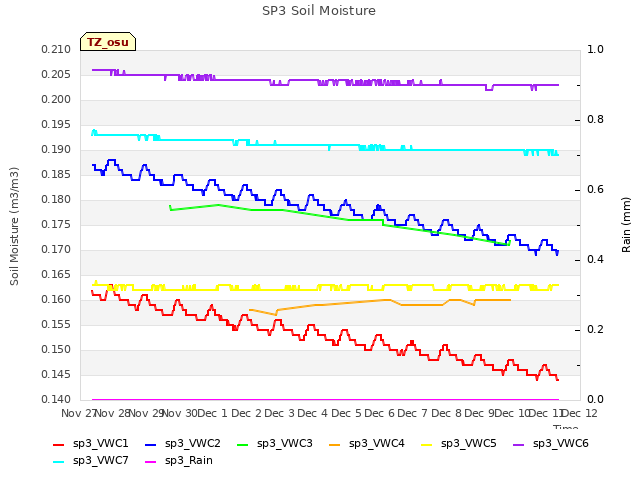Select the sp3_VWC2 legend label
Viewport: 640px width, 480px height.
pyautogui.click(x=193, y=444)
